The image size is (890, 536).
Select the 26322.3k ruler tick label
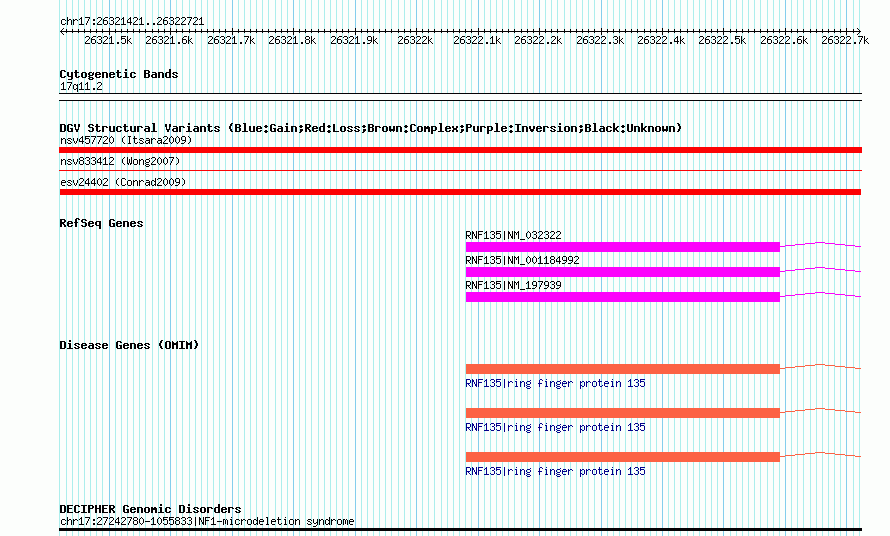[x=600, y=40]
